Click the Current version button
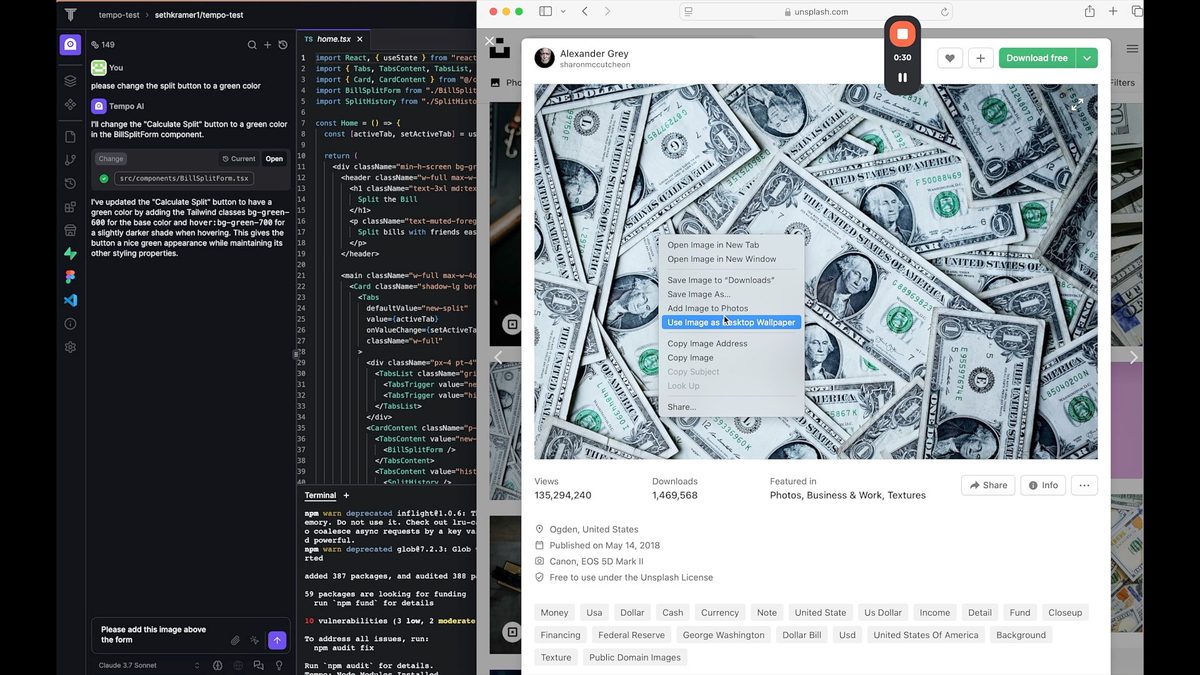 tap(239, 159)
